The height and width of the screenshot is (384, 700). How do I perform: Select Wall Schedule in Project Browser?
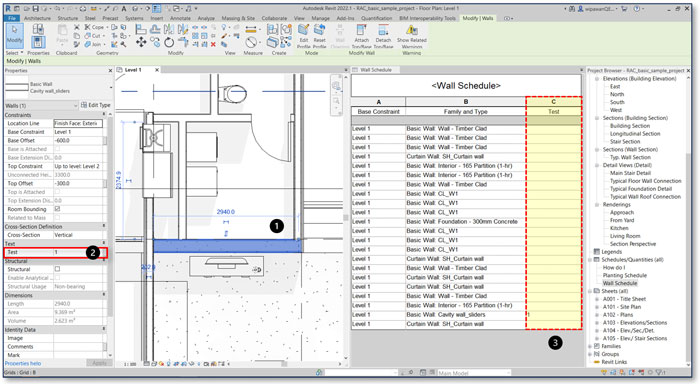pos(620,283)
